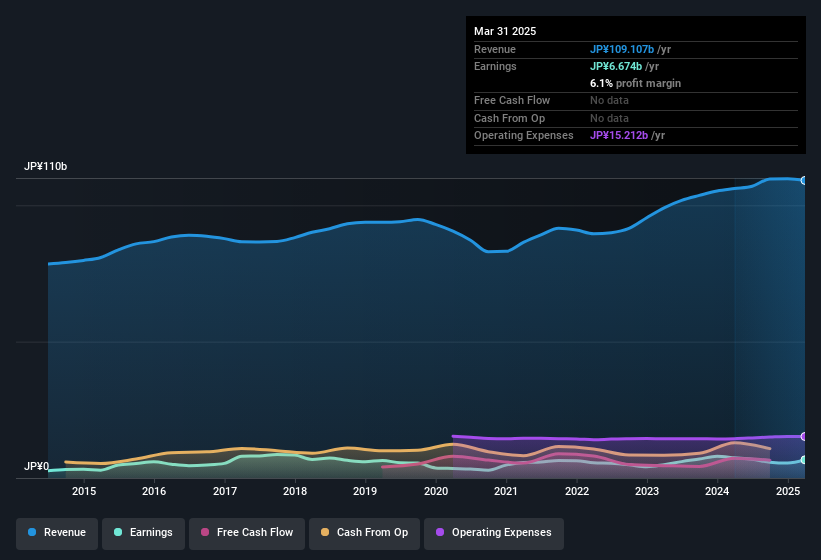Screen dimensions: 821x560
Task: Click the blue Revenue legend dot
Action: [32, 532]
